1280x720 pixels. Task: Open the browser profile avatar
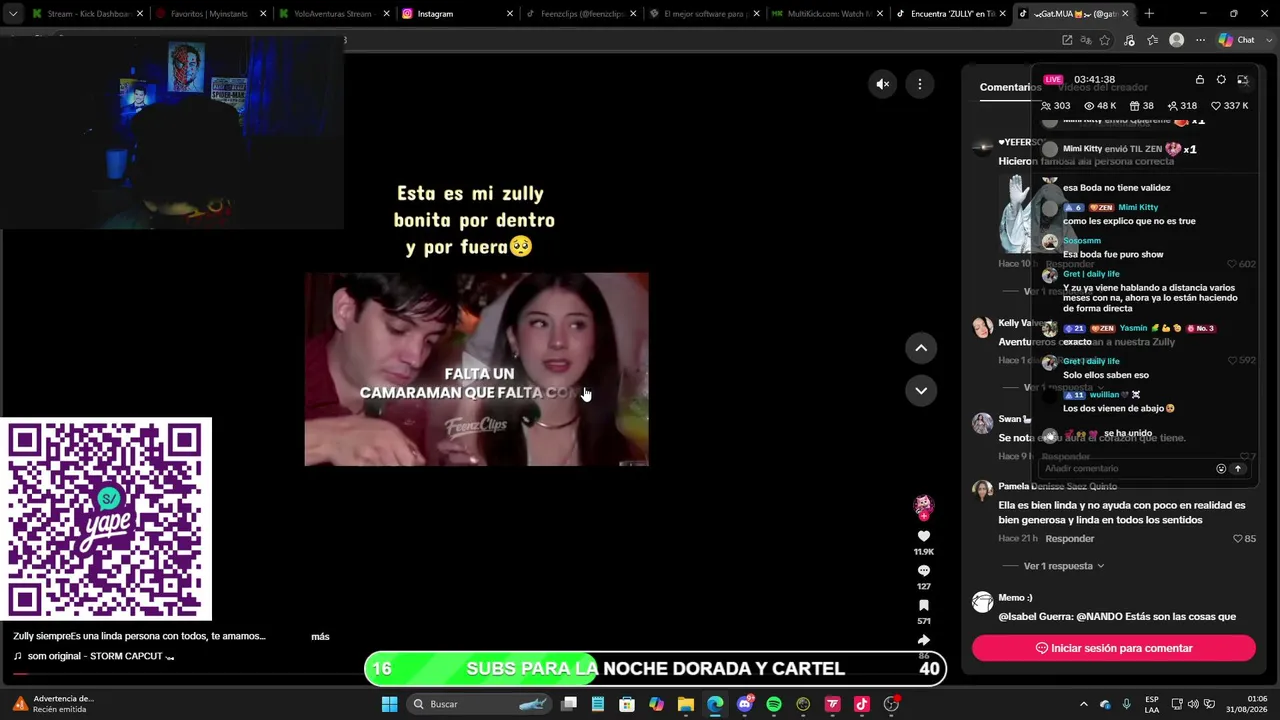click(x=1177, y=40)
